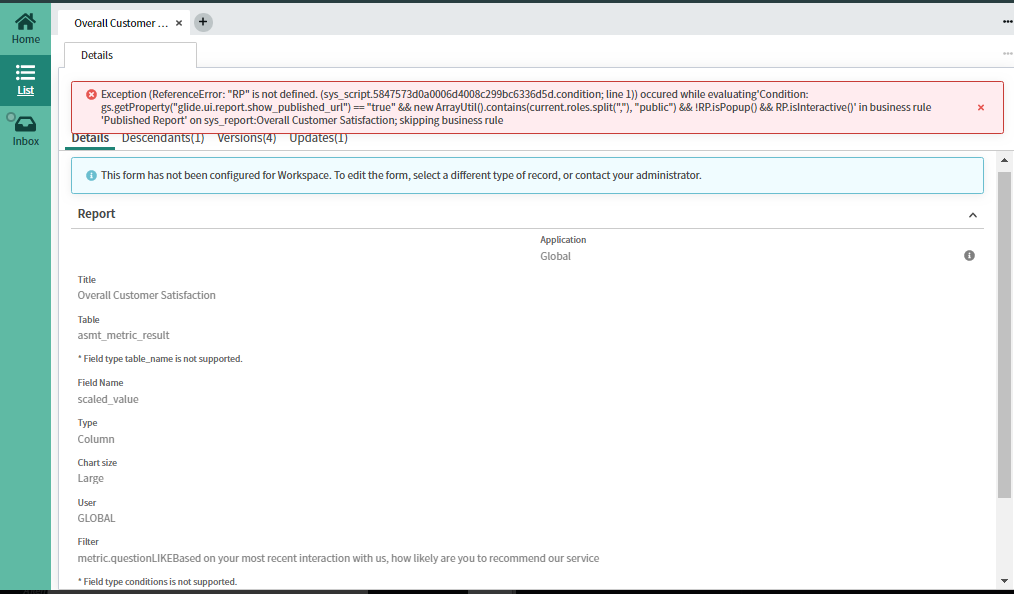The height and width of the screenshot is (594, 1014).
Task: Collapse the Report section
Action: point(972,214)
